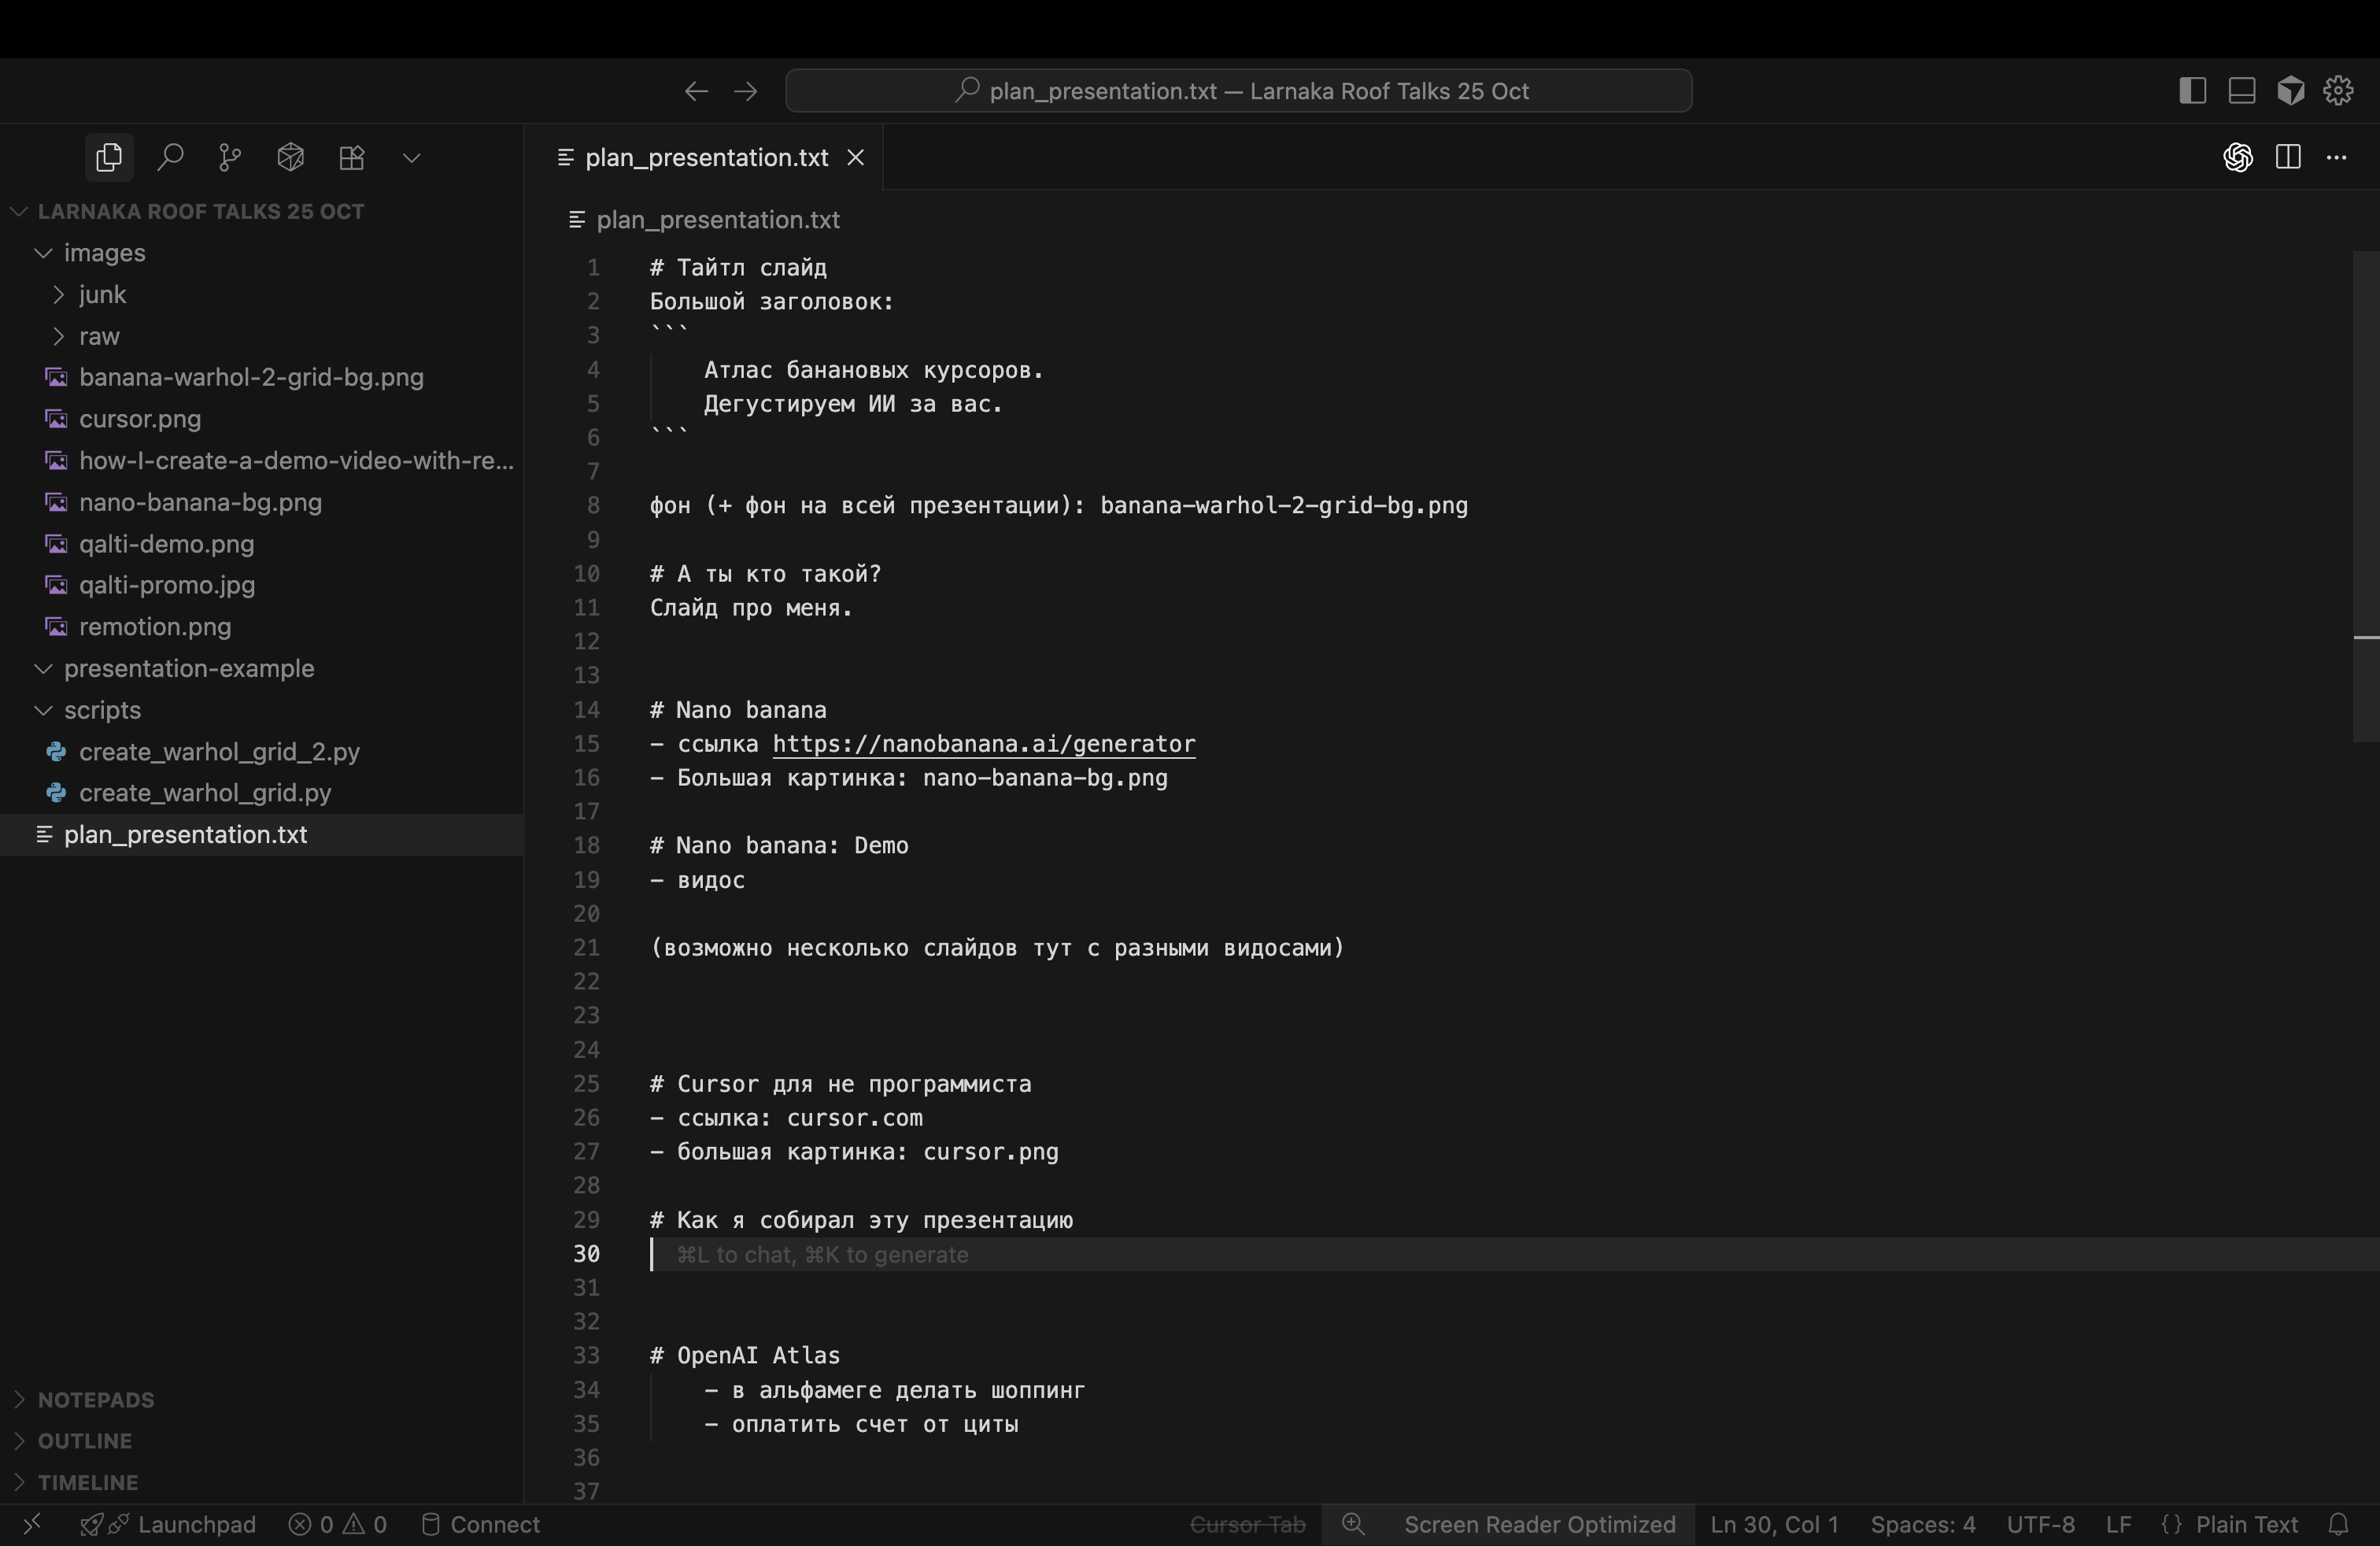This screenshot has width=2380, height=1546.
Task: Open the Extensions view icon
Action: [351, 157]
